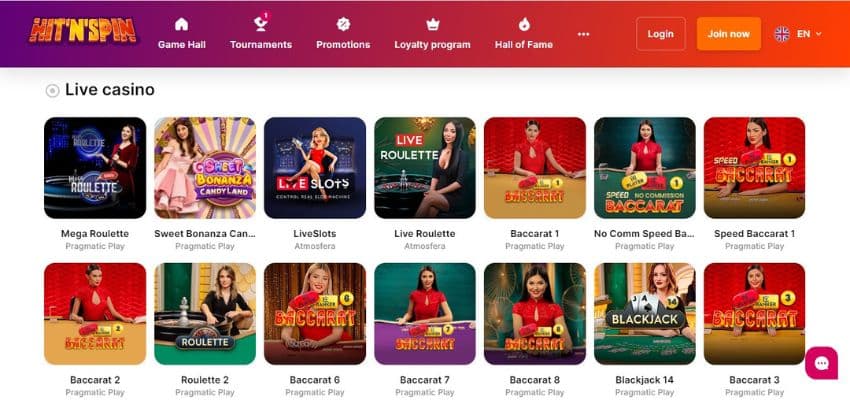Click the Promotions percent badge icon
Viewport: 850px width, 405px height.
343,24
